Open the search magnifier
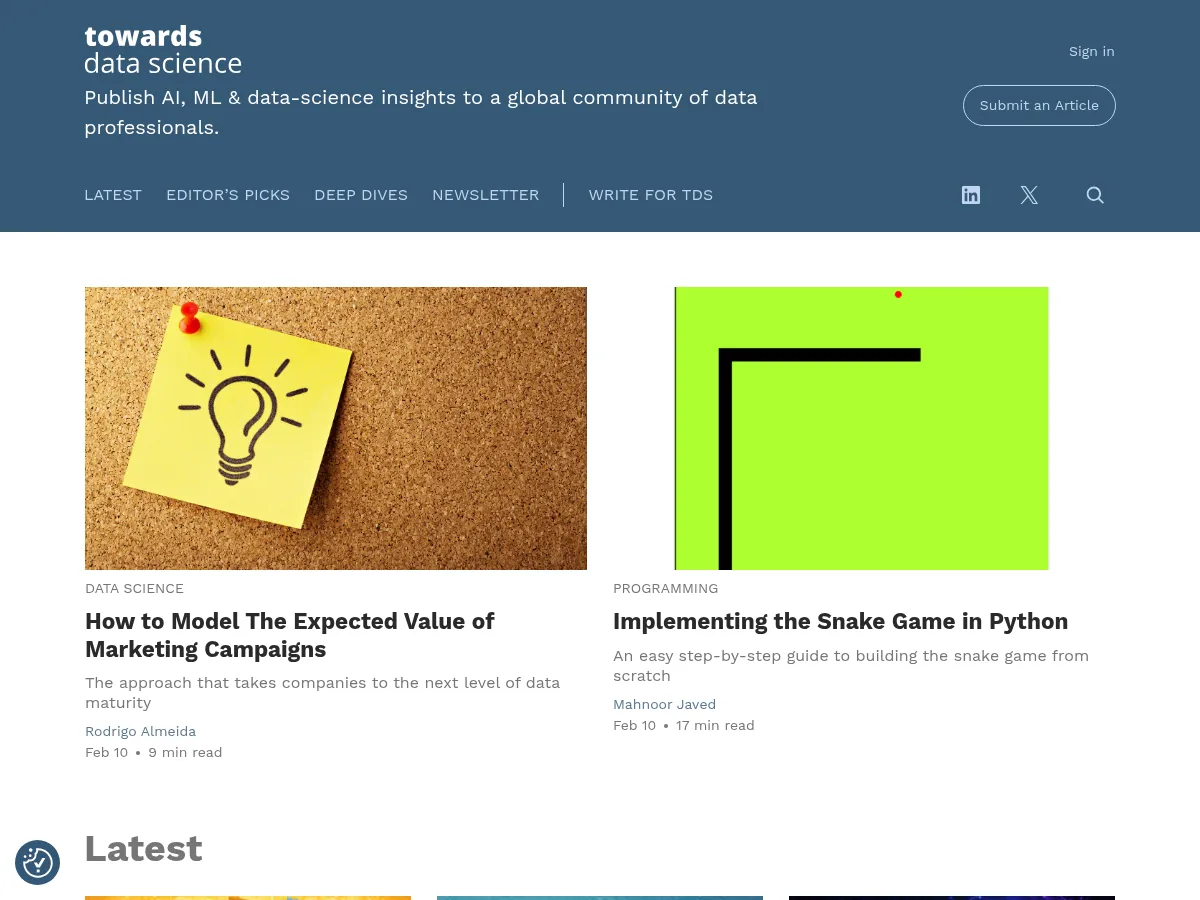This screenshot has width=1200, height=900. click(1095, 195)
